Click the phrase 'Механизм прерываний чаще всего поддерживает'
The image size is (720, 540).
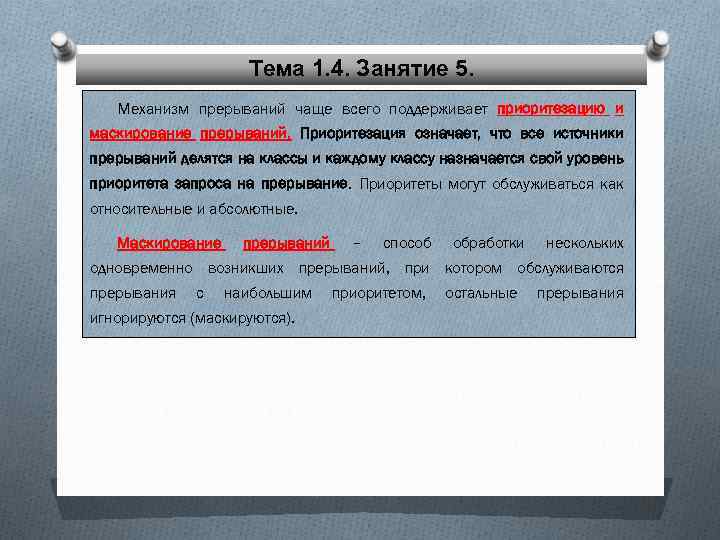pos(303,110)
